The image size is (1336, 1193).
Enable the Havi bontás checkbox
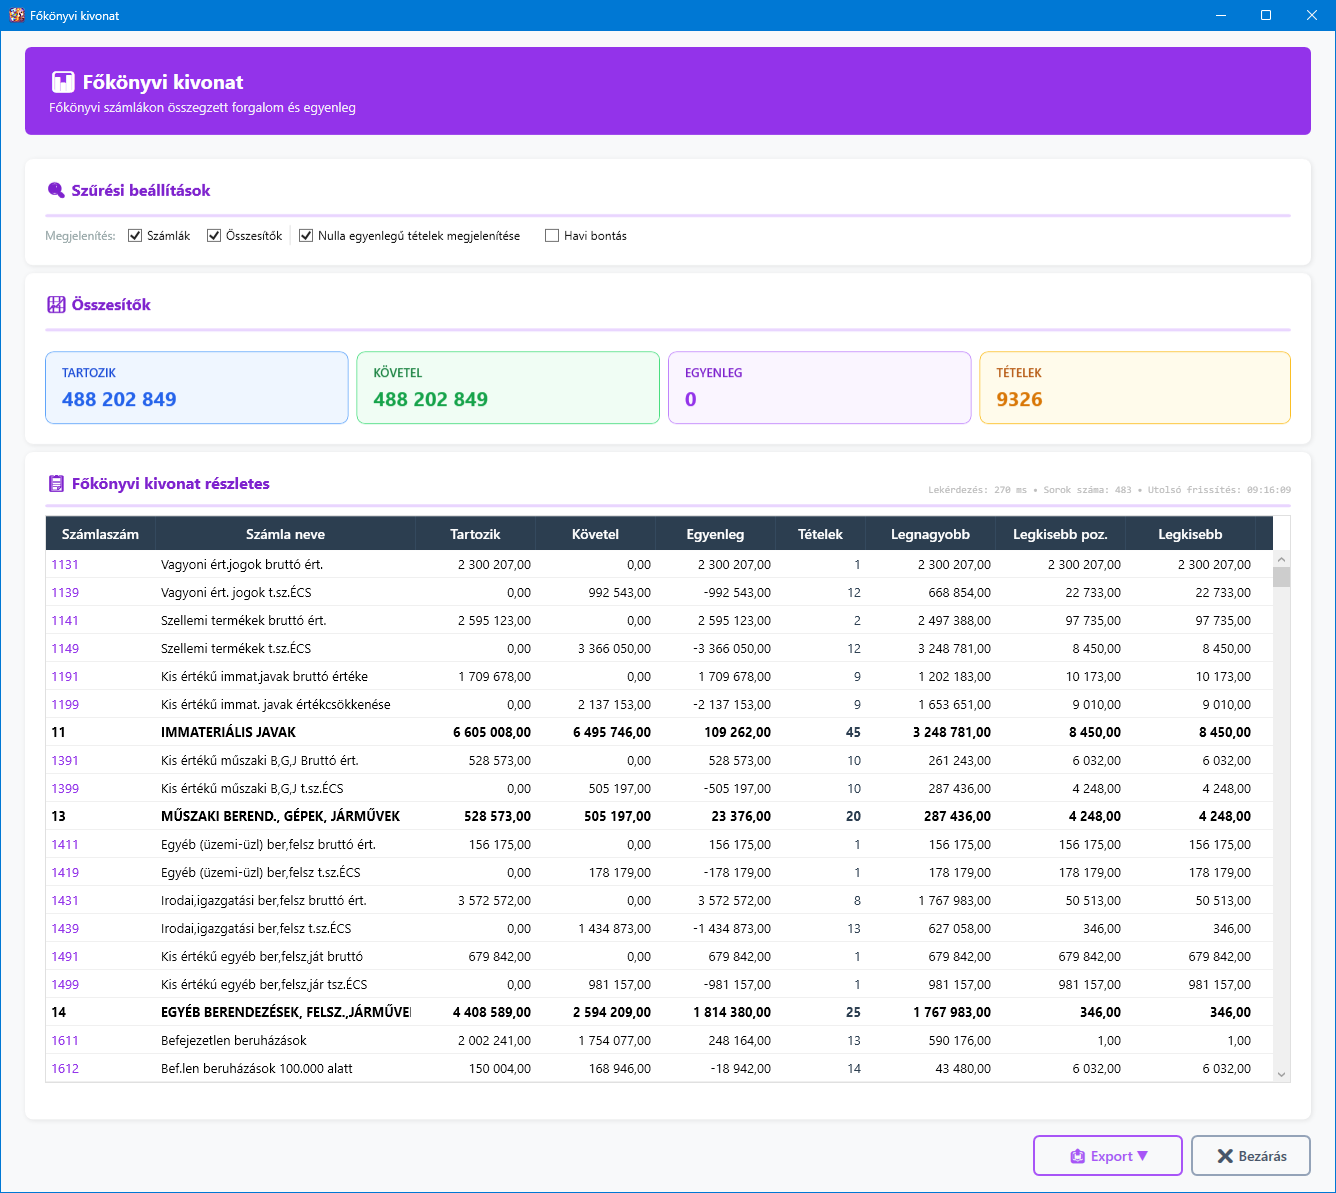coord(552,236)
